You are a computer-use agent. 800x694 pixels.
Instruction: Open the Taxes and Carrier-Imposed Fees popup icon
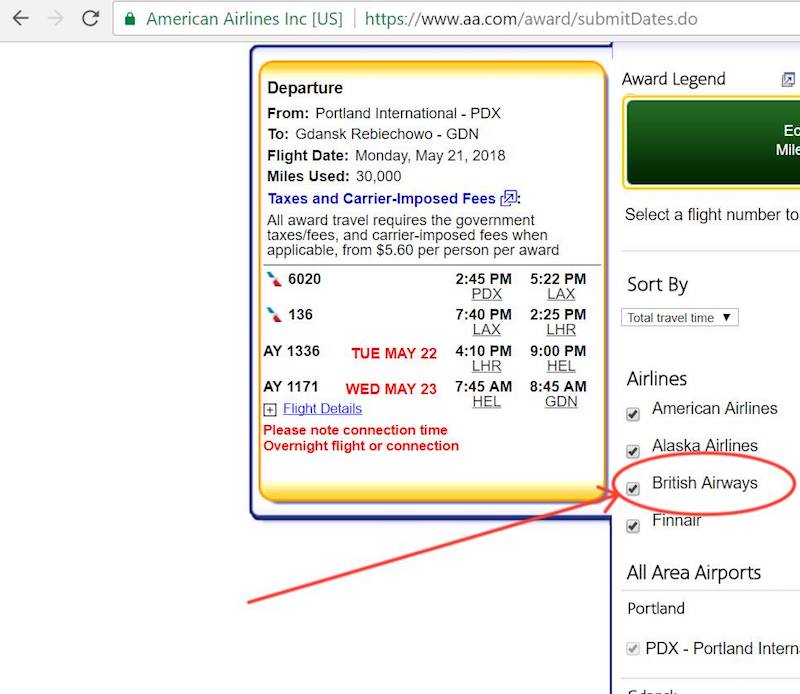[508, 198]
